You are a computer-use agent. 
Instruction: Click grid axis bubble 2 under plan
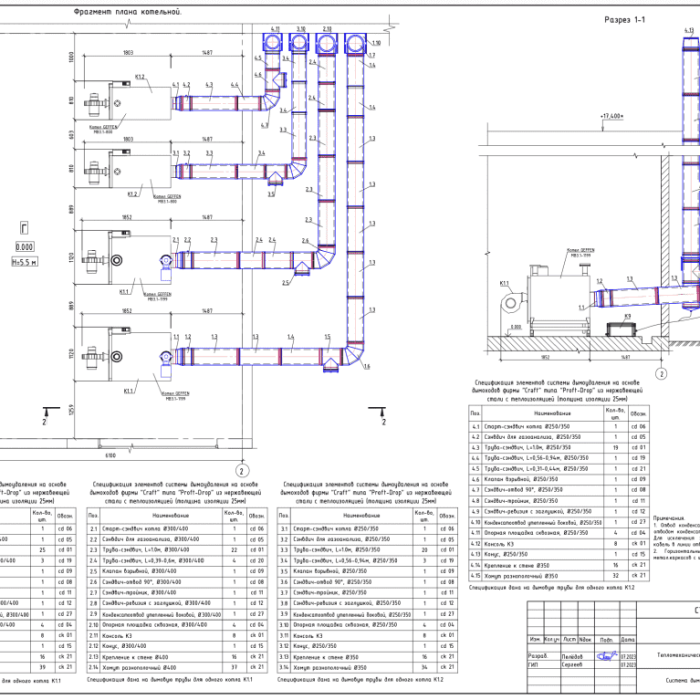tap(240, 468)
